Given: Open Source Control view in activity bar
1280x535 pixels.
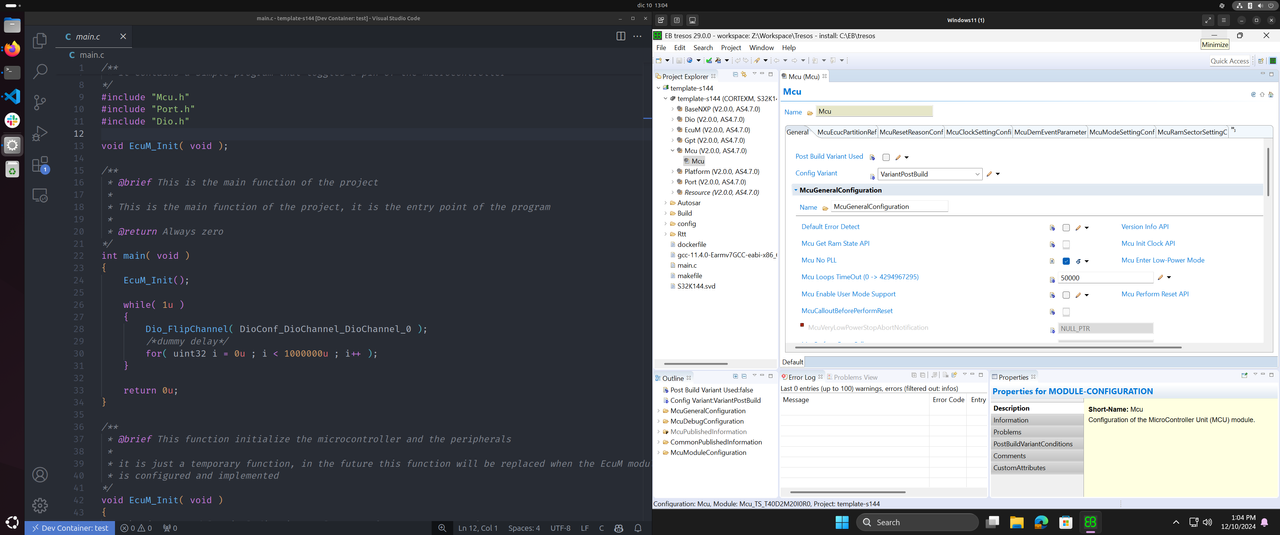Looking at the screenshot, I should coord(40,102).
